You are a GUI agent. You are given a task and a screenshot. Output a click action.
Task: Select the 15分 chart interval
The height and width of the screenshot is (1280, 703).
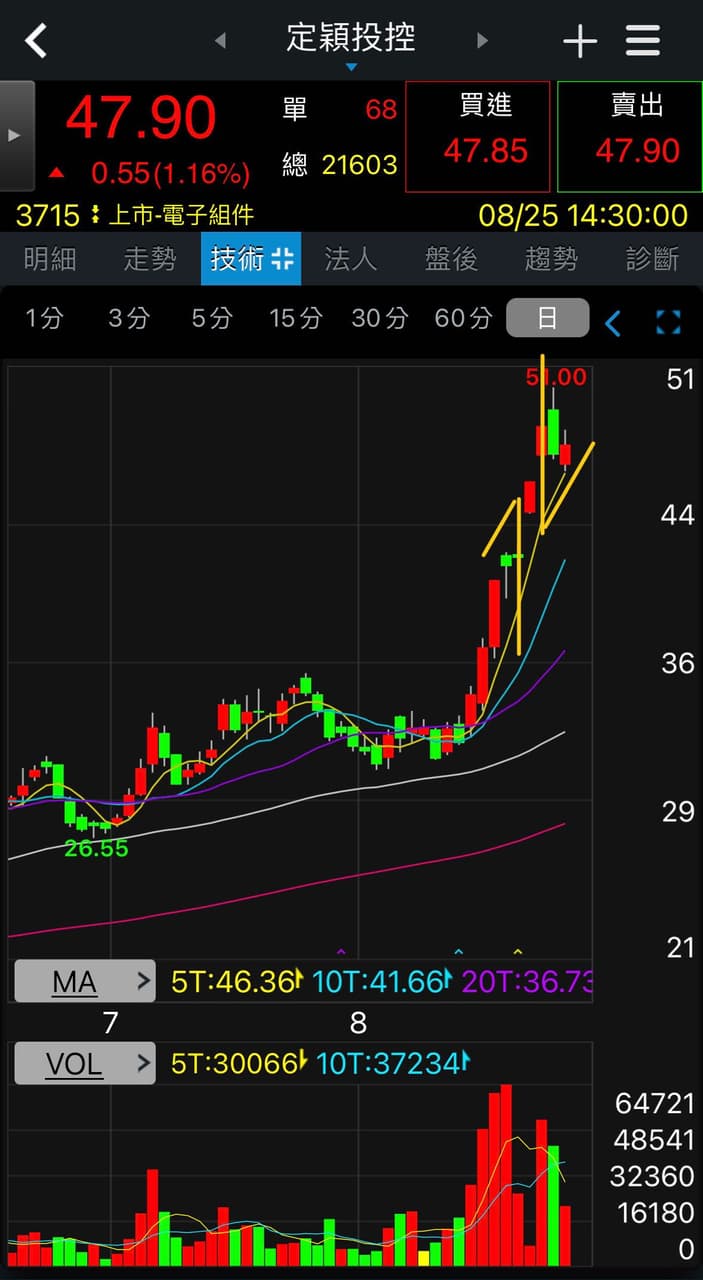296,318
